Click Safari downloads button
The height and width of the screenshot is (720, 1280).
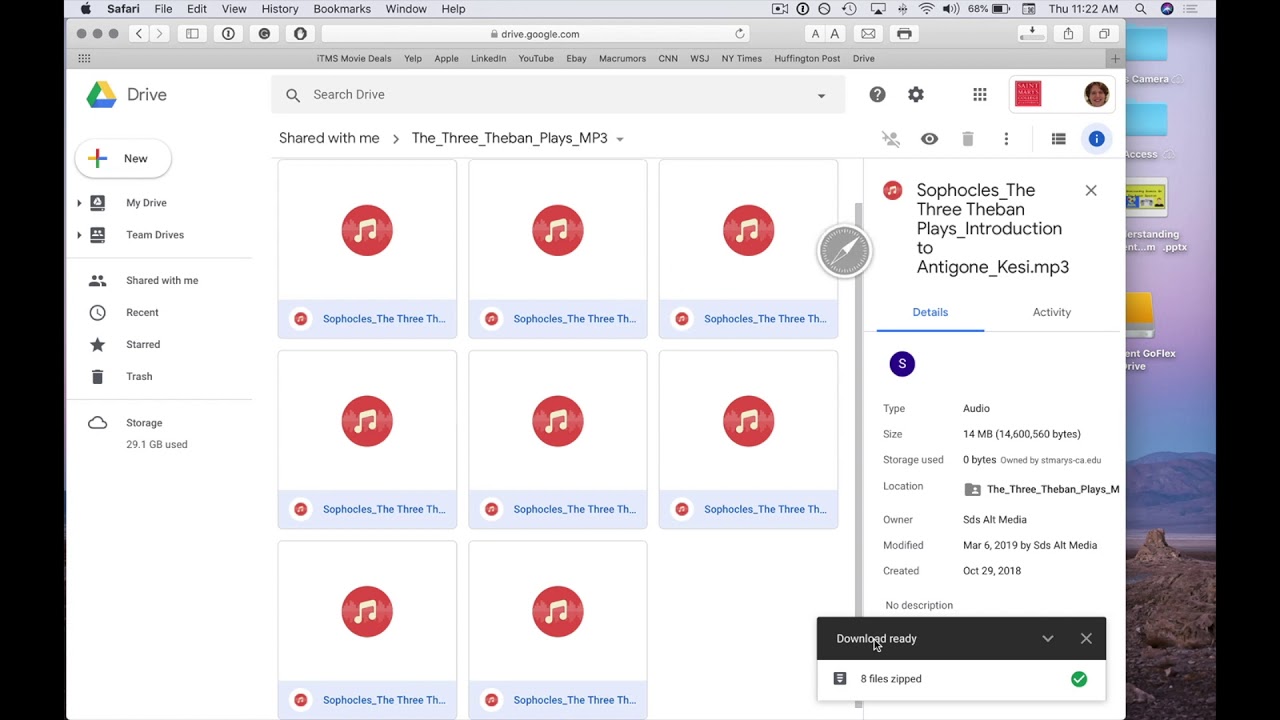point(1030,34)
